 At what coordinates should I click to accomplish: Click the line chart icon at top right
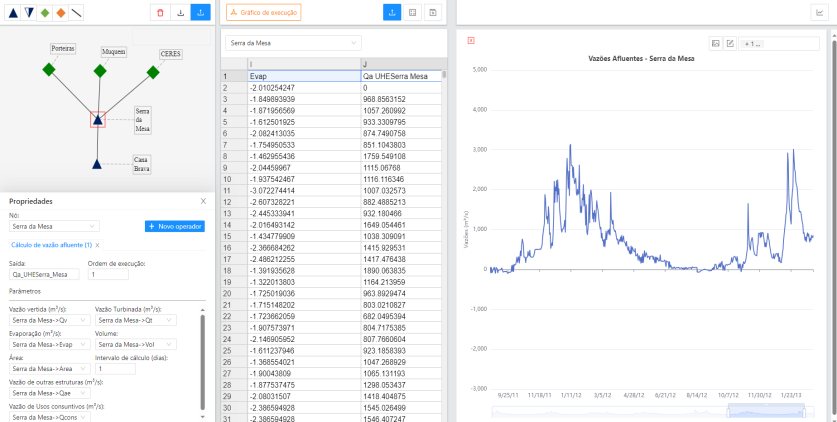point(819,12)
